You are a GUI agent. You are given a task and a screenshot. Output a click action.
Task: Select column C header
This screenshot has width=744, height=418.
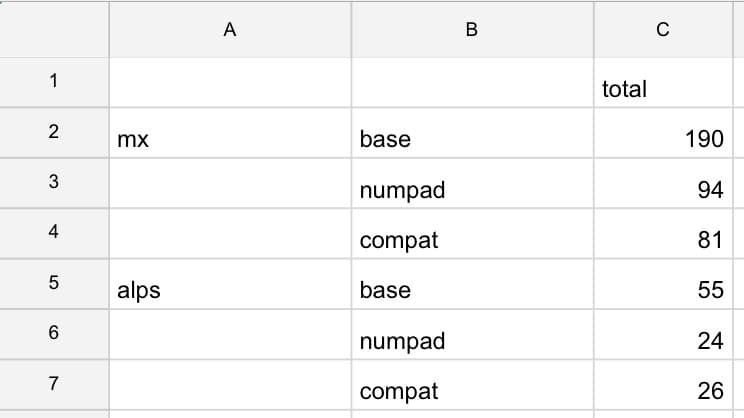662,30
